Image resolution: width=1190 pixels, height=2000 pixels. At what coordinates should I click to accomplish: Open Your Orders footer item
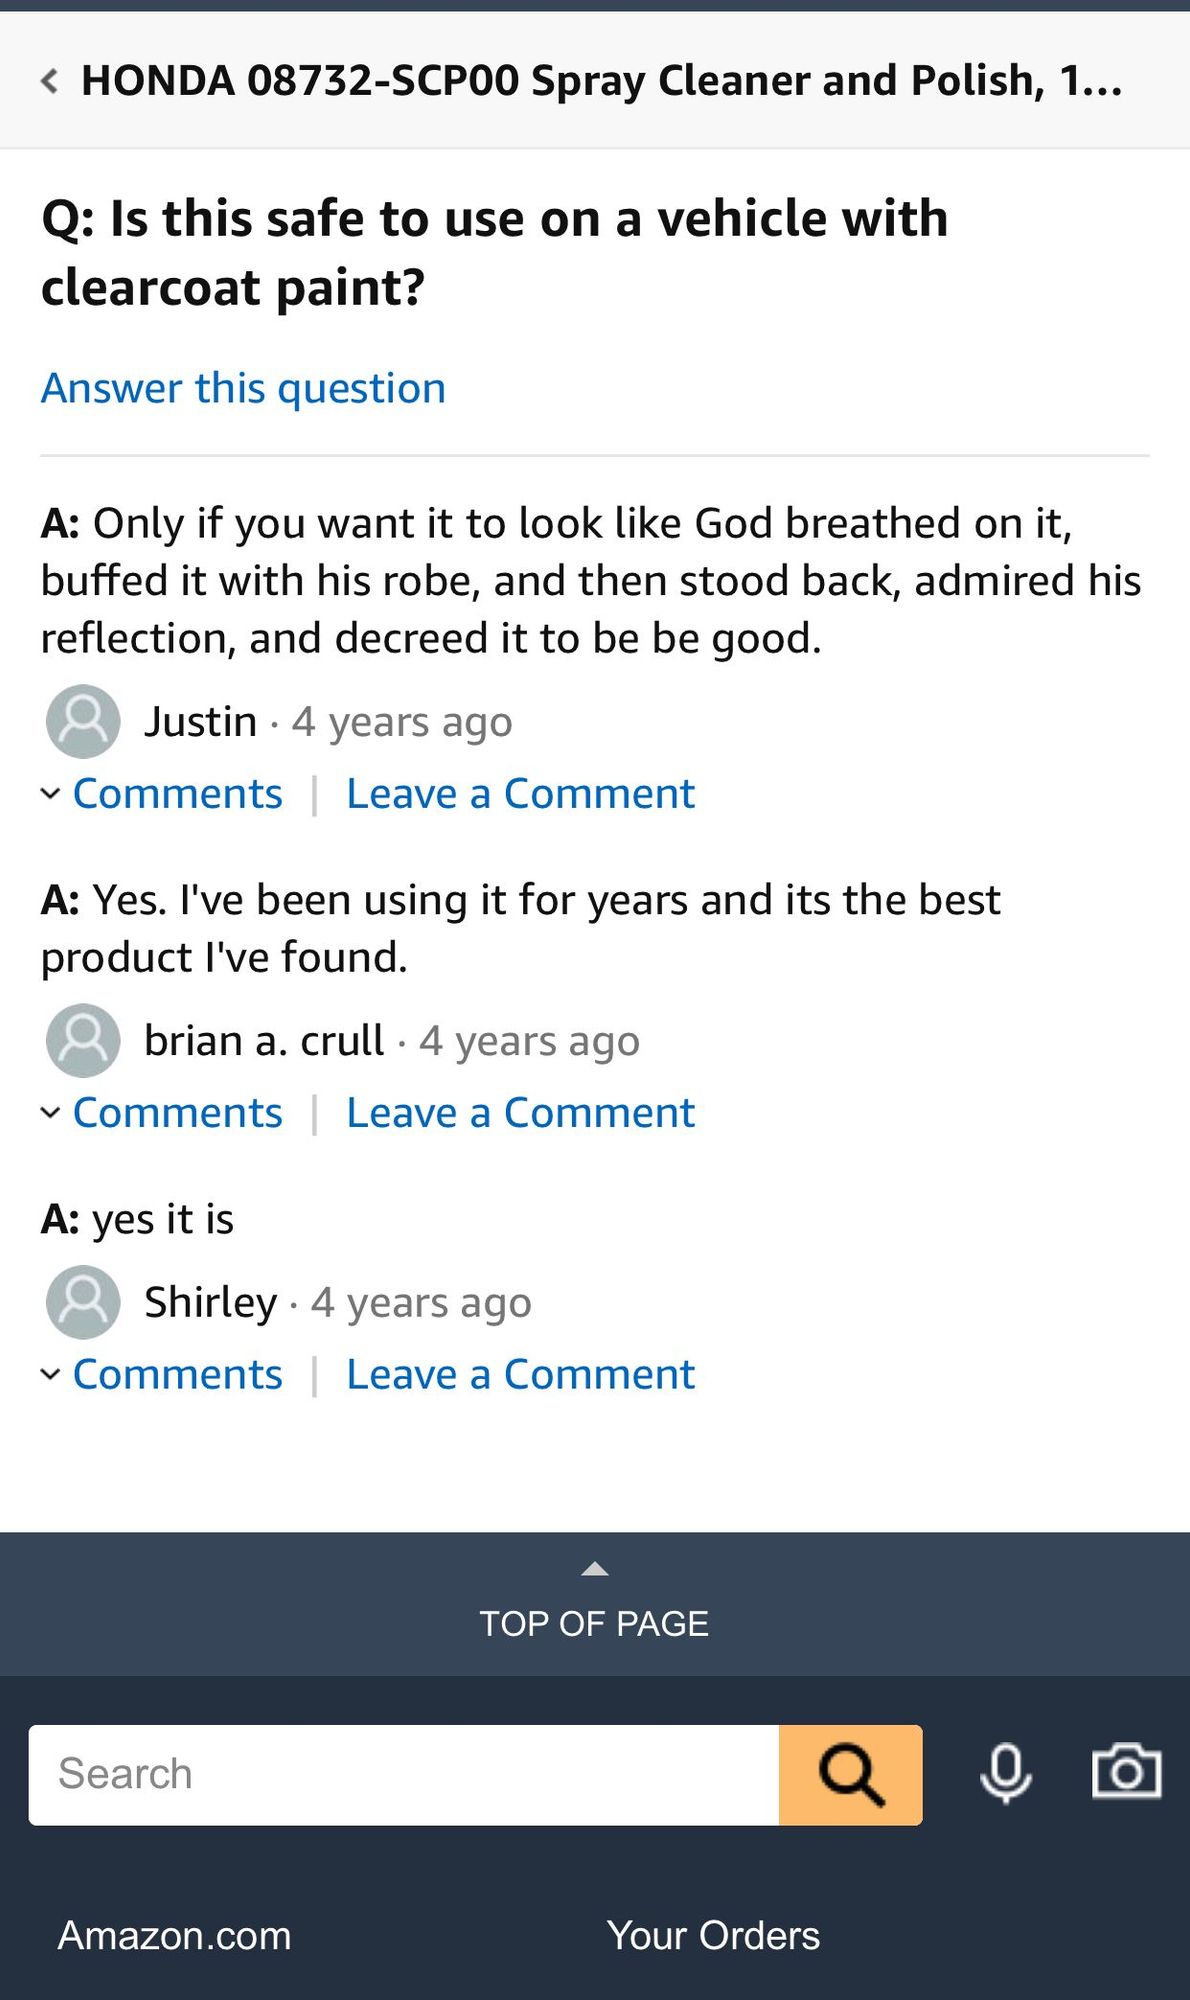point(713,1935)
